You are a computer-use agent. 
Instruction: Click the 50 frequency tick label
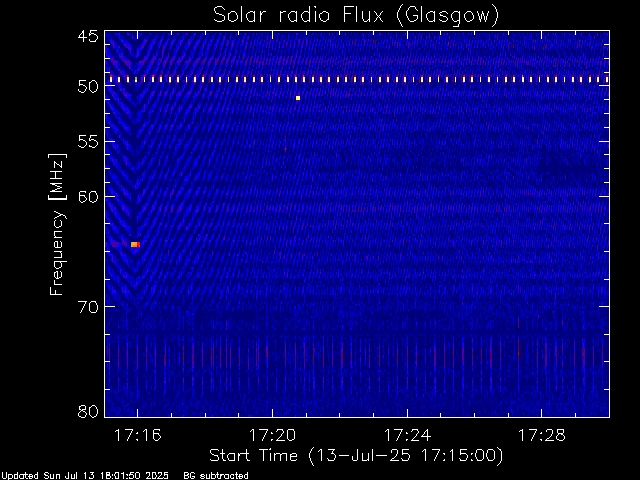[x=88, y=87]
